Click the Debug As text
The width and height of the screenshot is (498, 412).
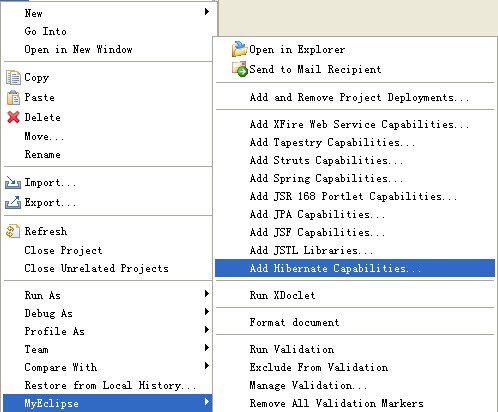pyautogui.click(x=49, y=313)
